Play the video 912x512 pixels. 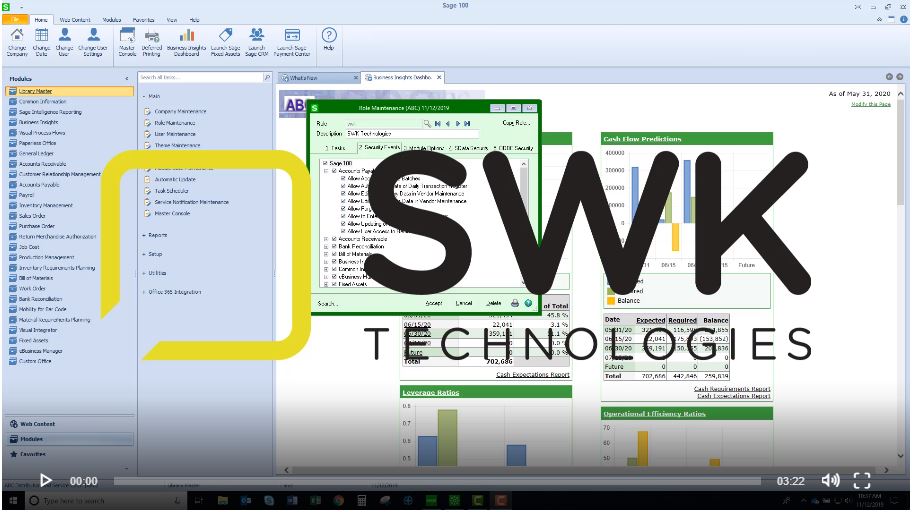pyautogui.click(x=45, y=481)
